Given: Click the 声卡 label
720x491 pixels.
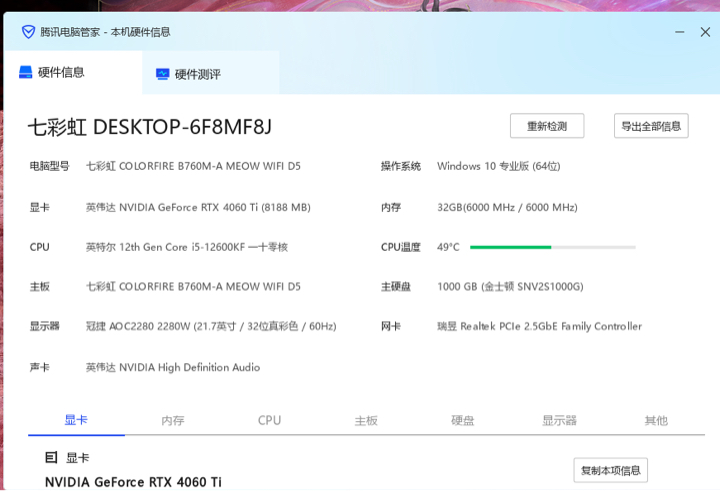Looking at the screenshot, I should click(x=39, y=367).
